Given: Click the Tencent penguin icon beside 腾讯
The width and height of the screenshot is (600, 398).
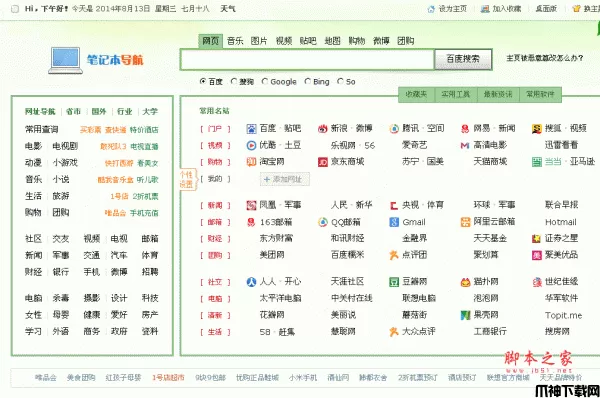Looking at the screenshot, I should [394, 129].
